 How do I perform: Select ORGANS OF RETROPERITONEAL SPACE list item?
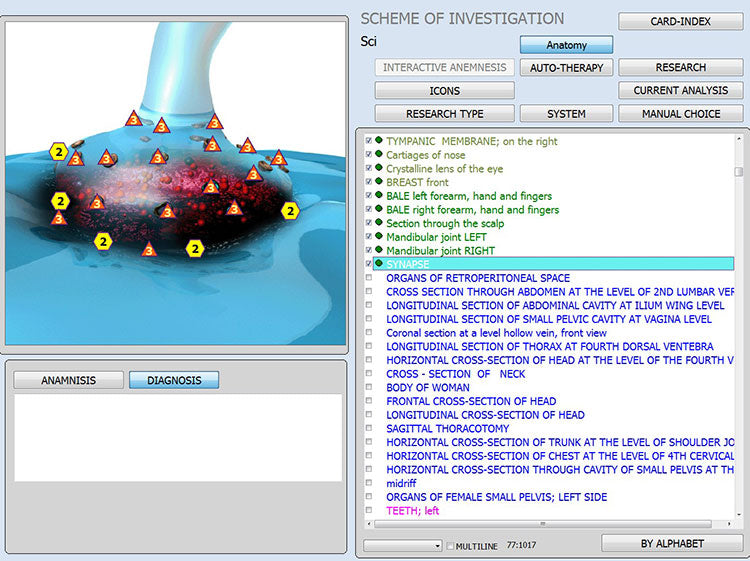[478, 278]
